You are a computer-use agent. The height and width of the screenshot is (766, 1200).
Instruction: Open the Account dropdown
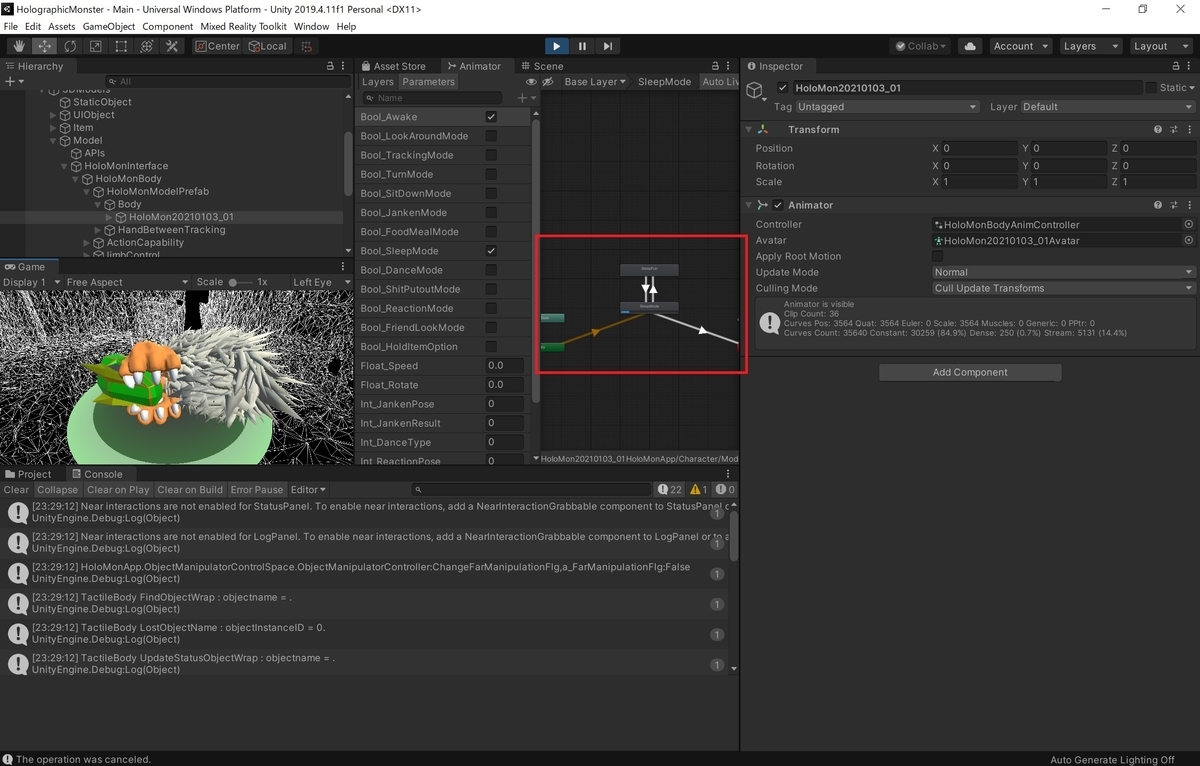(1020, 46)
